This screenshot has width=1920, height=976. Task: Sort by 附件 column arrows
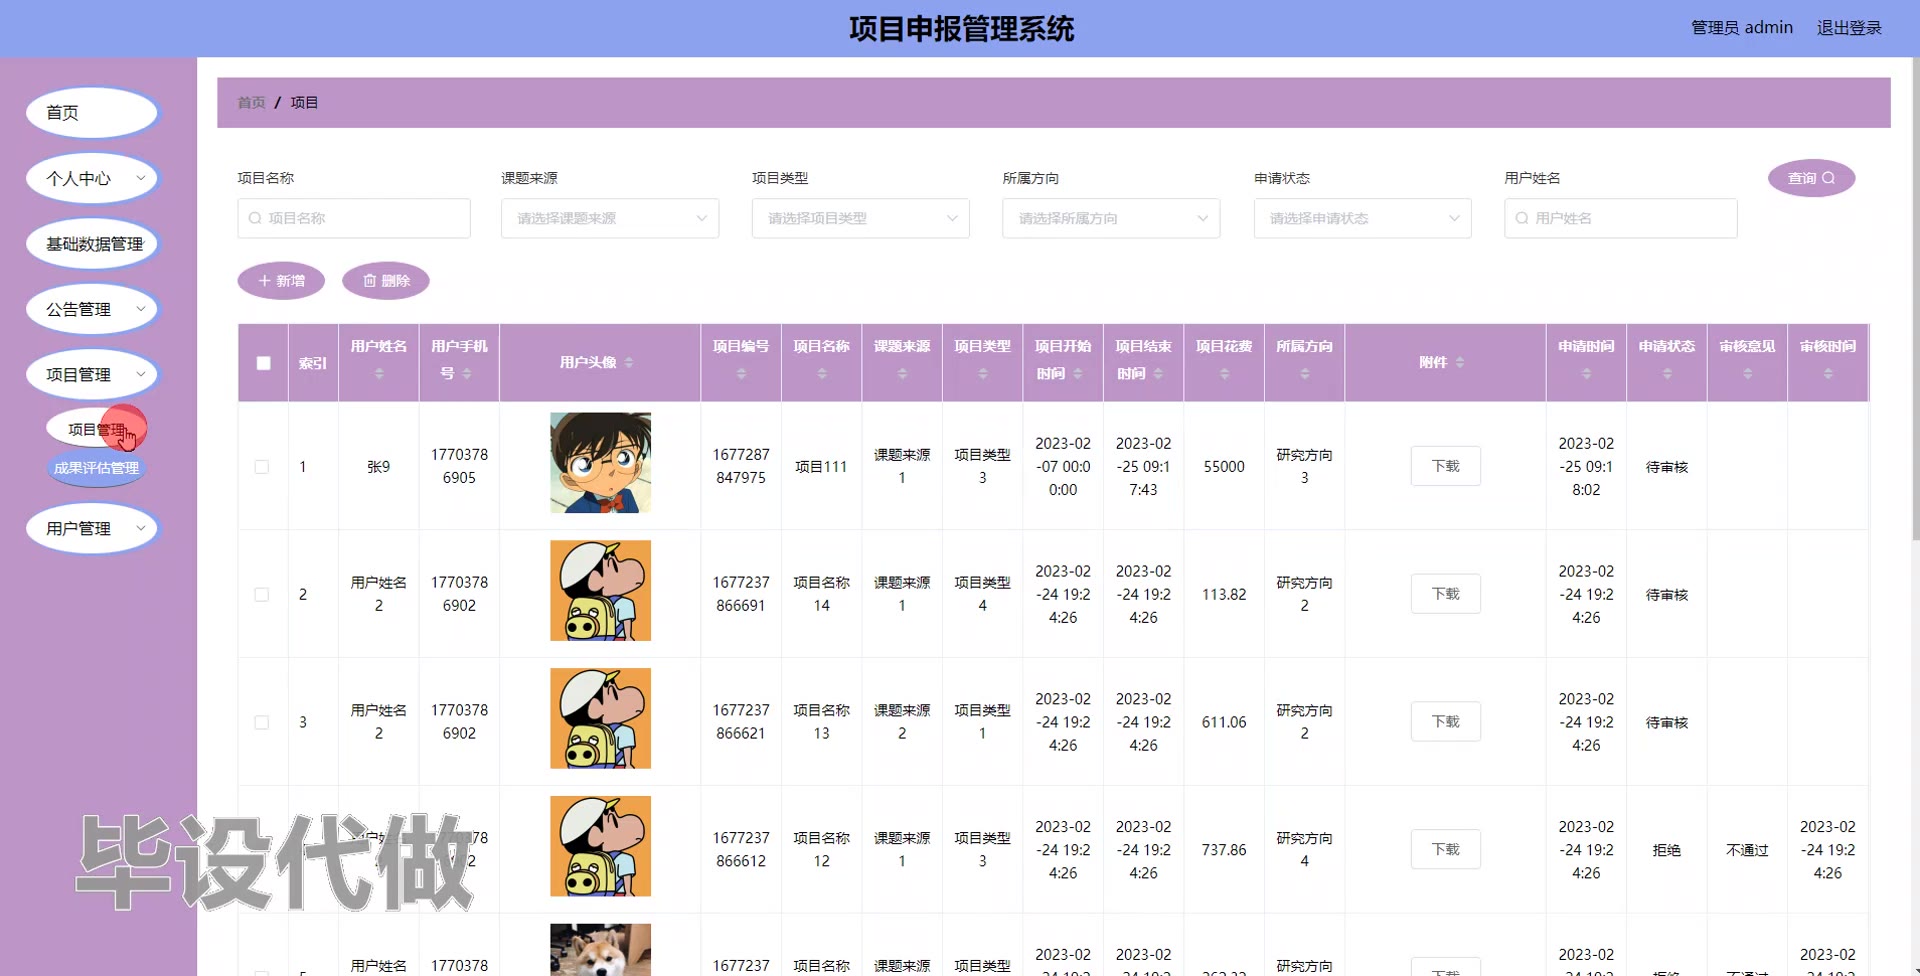click(1460, 363)
